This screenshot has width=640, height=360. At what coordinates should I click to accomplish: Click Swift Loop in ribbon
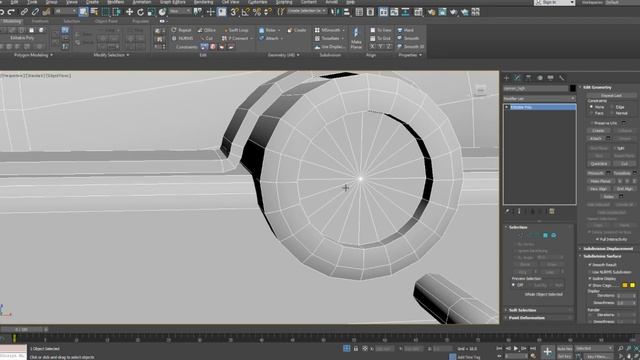point(236,30)
